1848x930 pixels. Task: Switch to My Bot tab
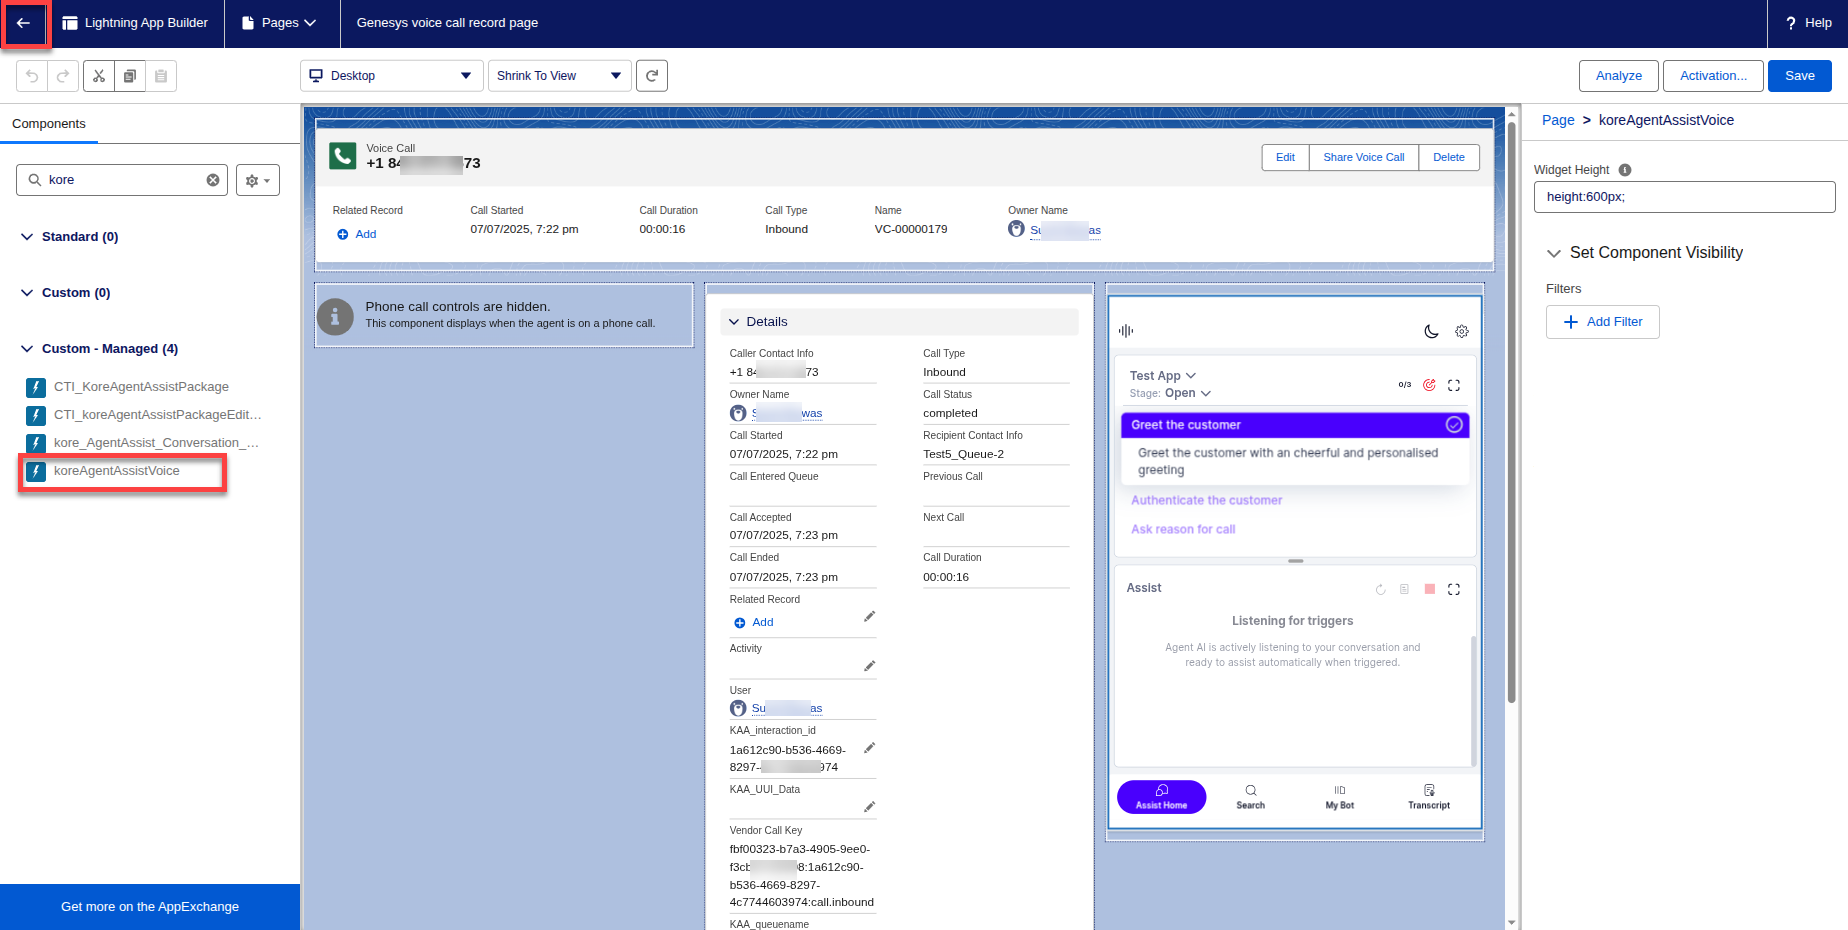click(x=1340, y=797)
